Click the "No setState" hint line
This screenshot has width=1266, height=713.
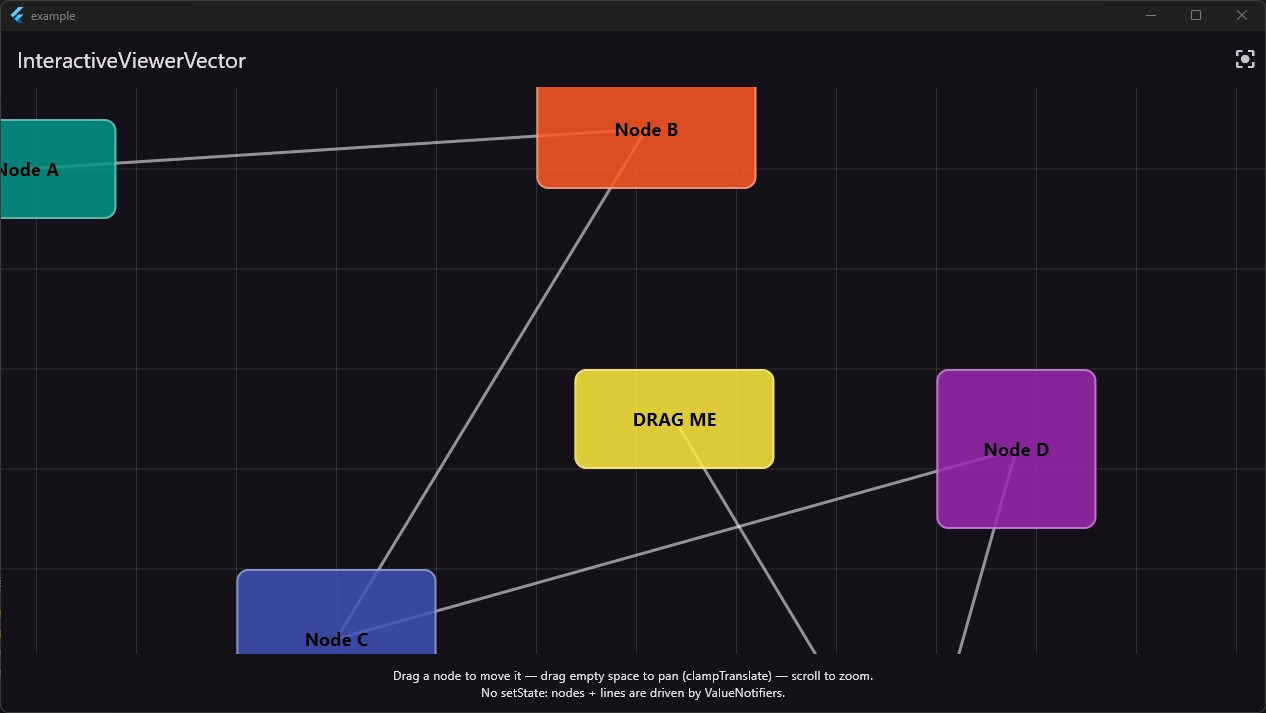633,693
